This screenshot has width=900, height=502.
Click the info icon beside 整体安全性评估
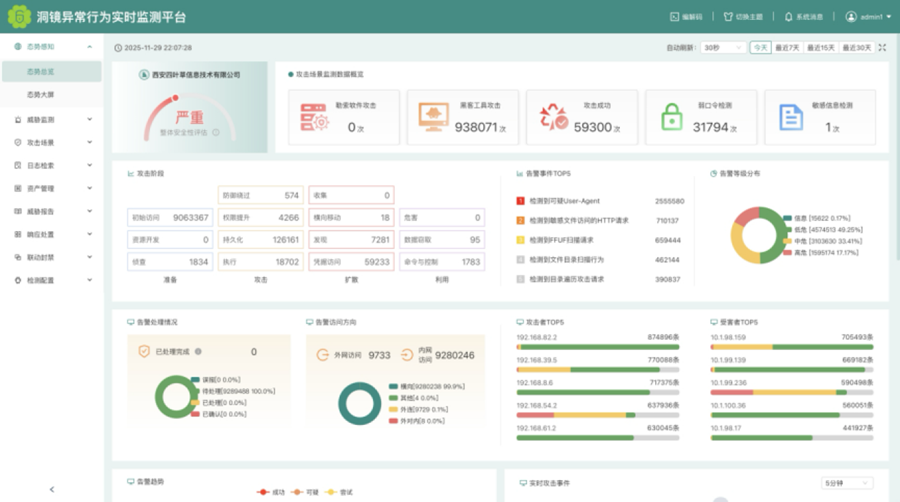pyautogui.click(x=216, y=133)
